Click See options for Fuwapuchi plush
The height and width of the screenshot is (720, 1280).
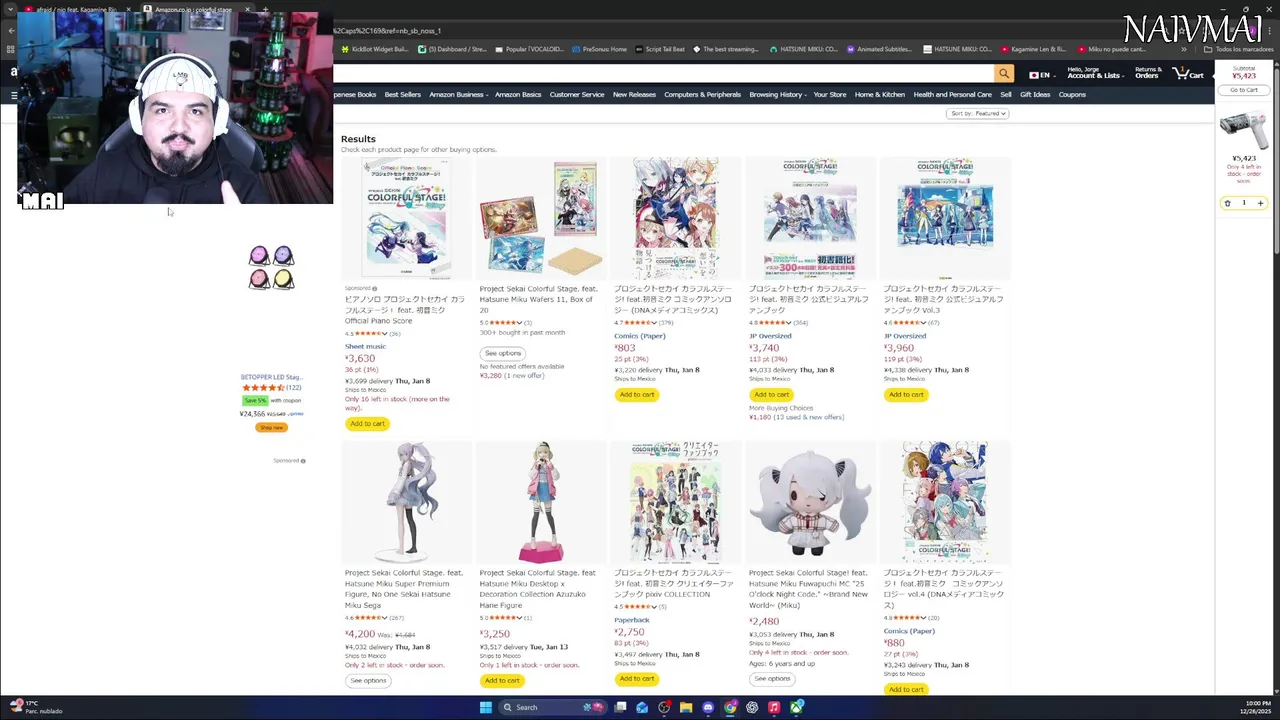tap(772, 678)
